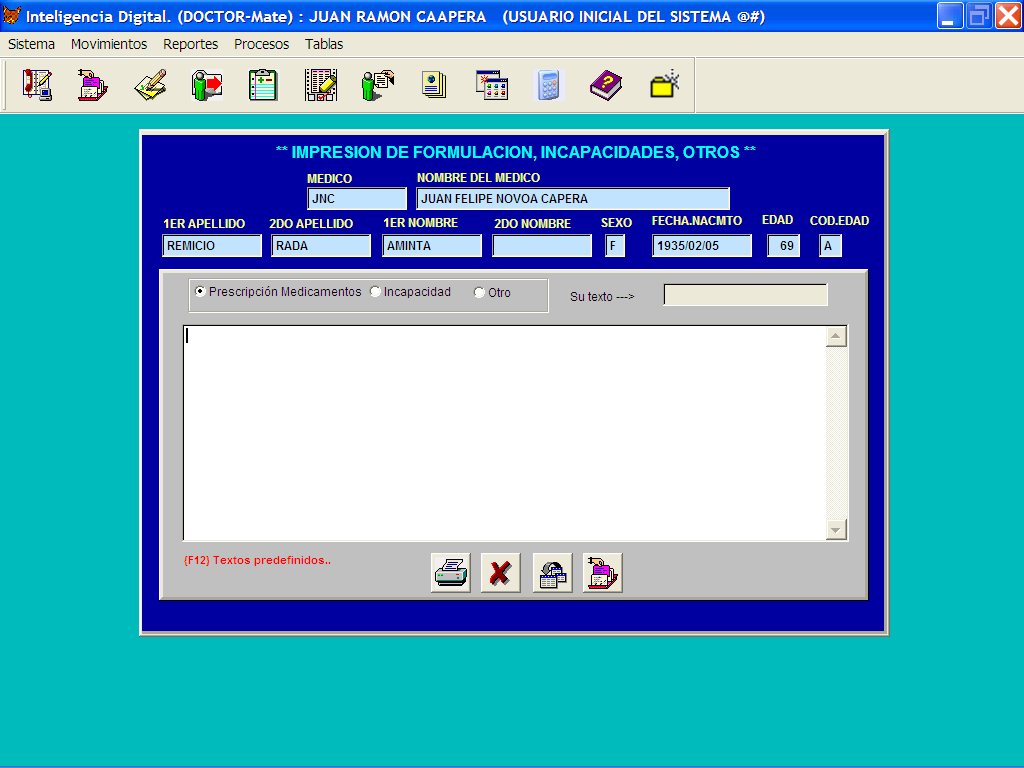1024x768 pixels.
Task: Click the tables with curved arrow button
Action: coord(552,573)
